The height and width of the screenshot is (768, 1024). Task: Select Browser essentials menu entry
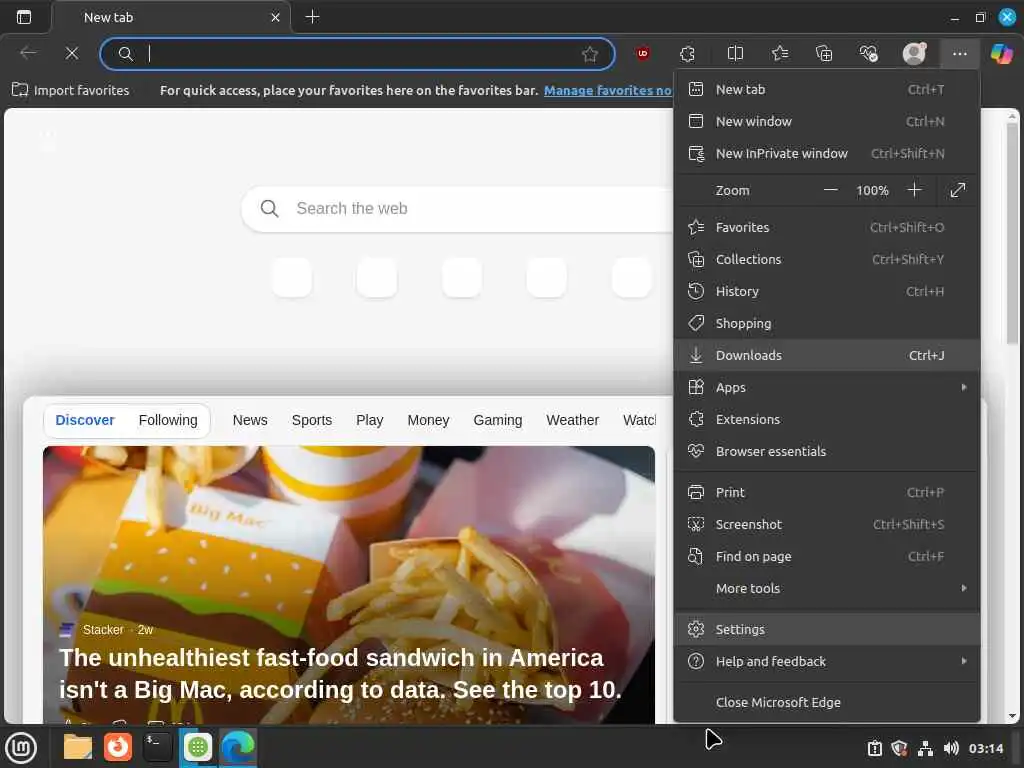(x=827, y=451)
